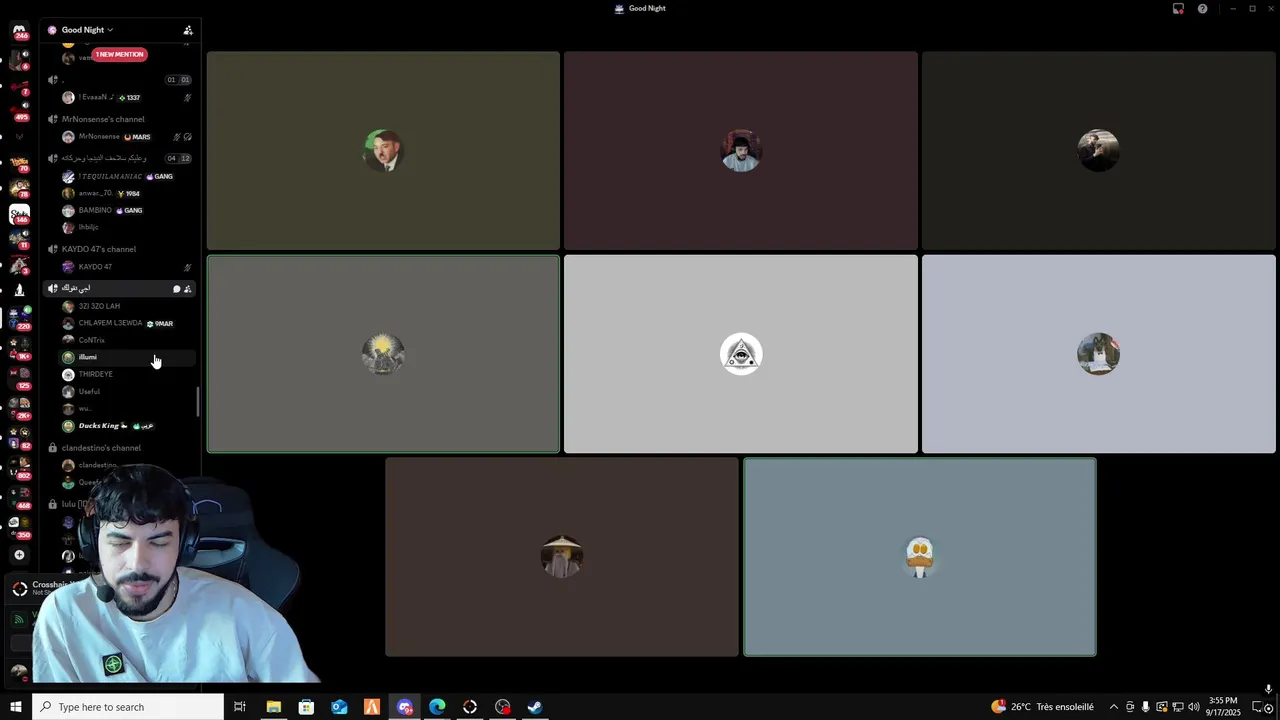
Task: Select user KAYDO 47
Action: [x=125, y=267]
